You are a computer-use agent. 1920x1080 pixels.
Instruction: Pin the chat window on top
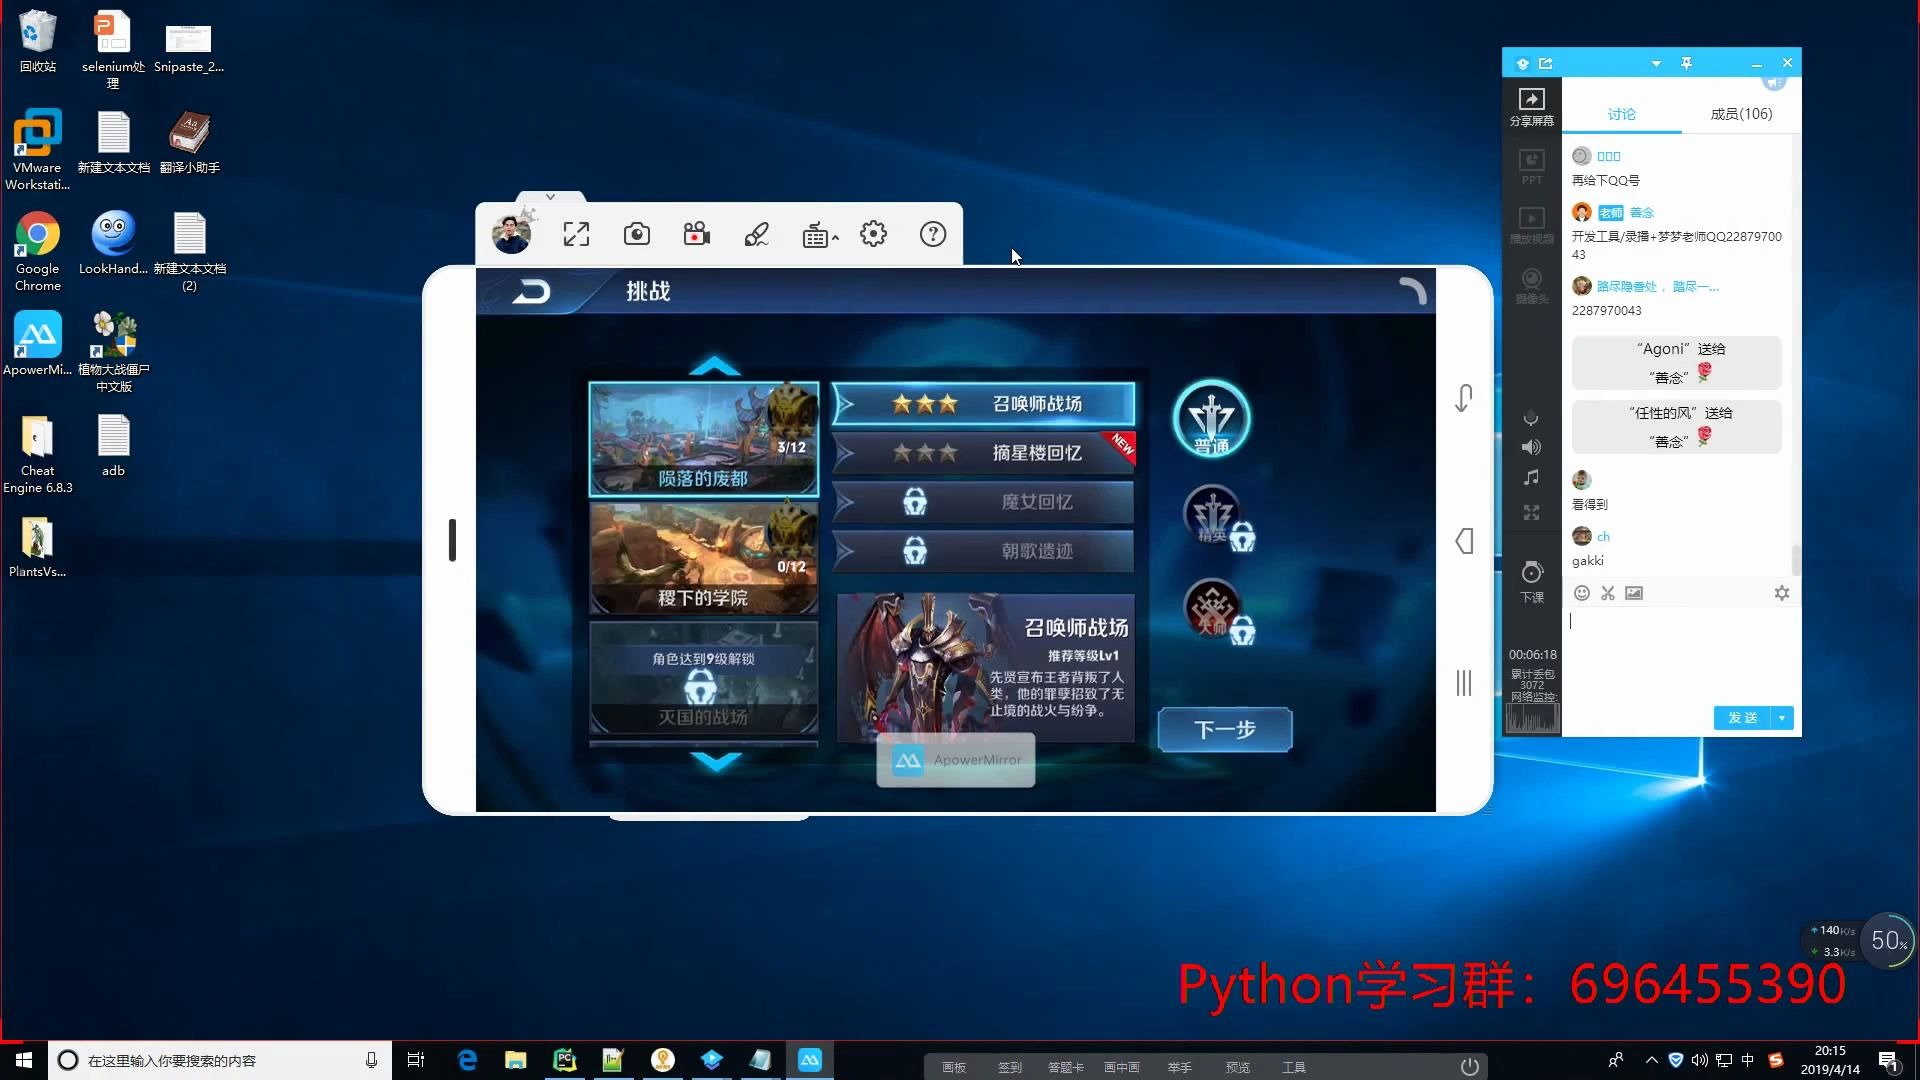click(1686, 63)
